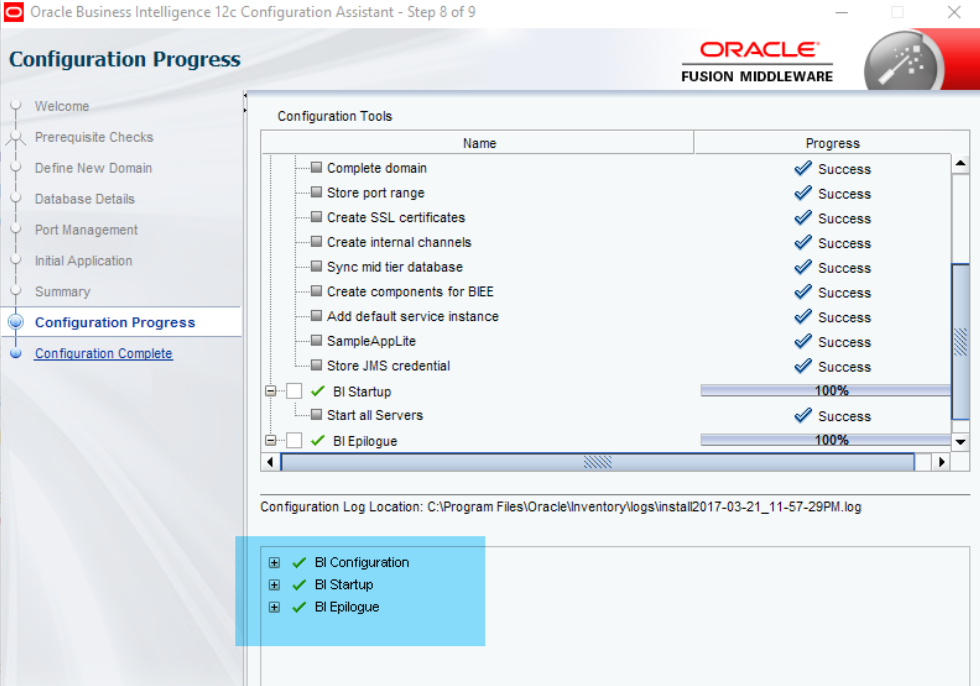The width and height of the screenshot is (980, 686).
Task: Click the horizontal scrollbar thumb
Action: (598, 462)
